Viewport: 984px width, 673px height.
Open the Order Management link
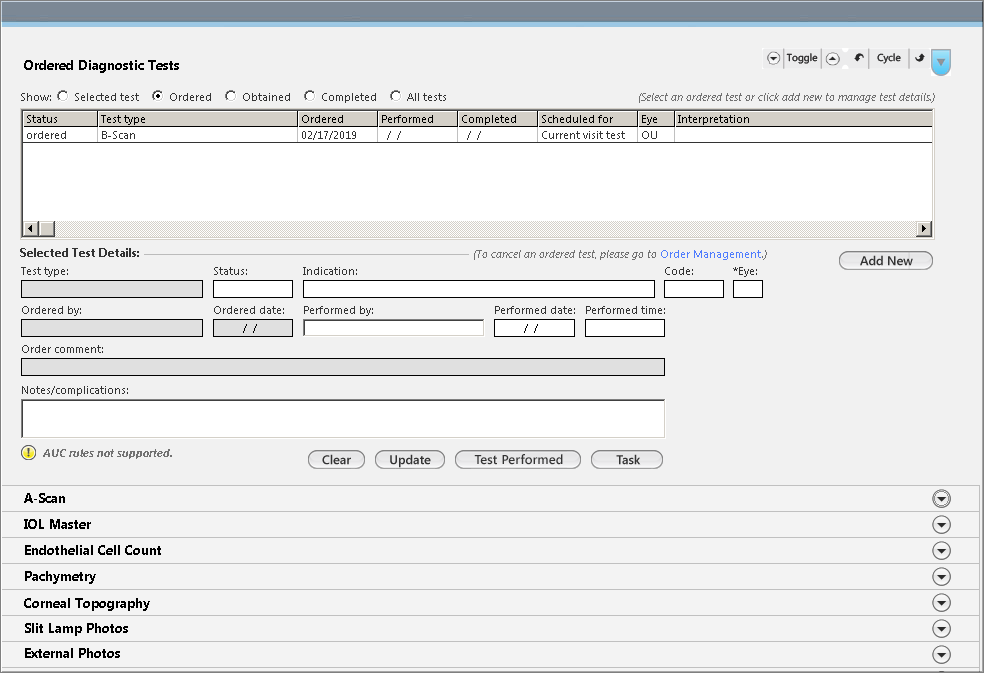[x=710, y=254]
